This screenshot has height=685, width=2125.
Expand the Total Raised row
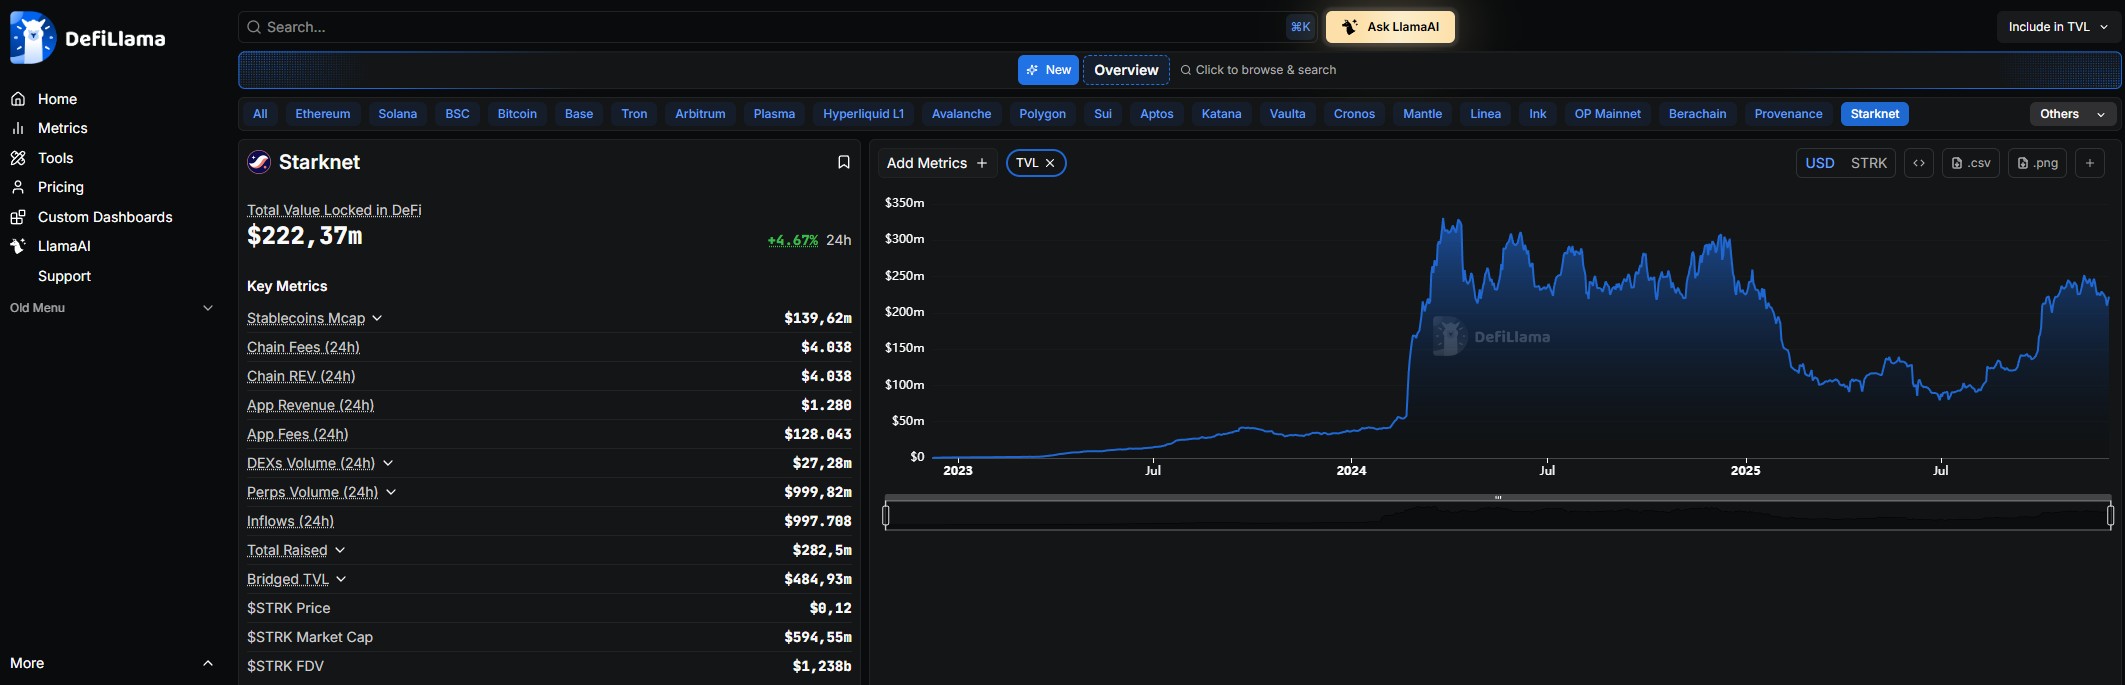click(340, 550)
